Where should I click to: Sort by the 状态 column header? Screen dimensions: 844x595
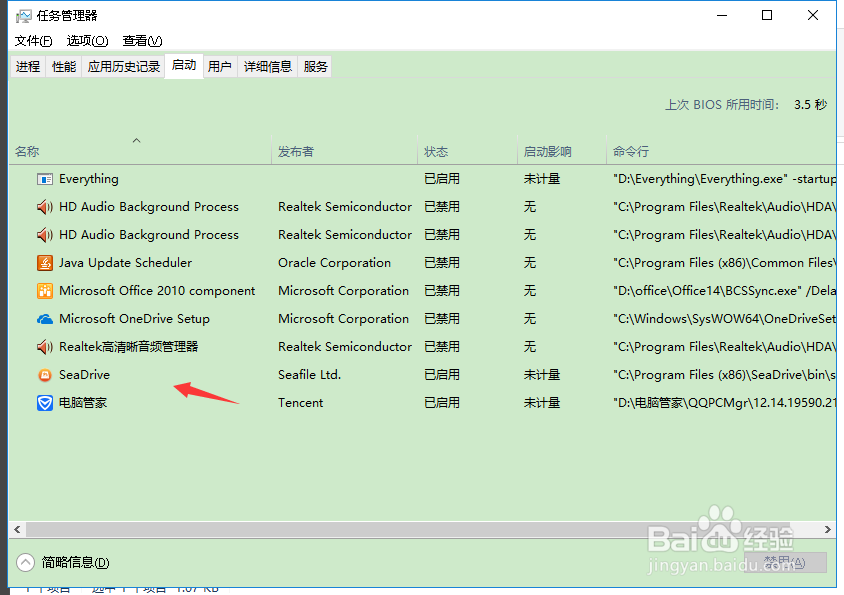(x=467, y=149)
